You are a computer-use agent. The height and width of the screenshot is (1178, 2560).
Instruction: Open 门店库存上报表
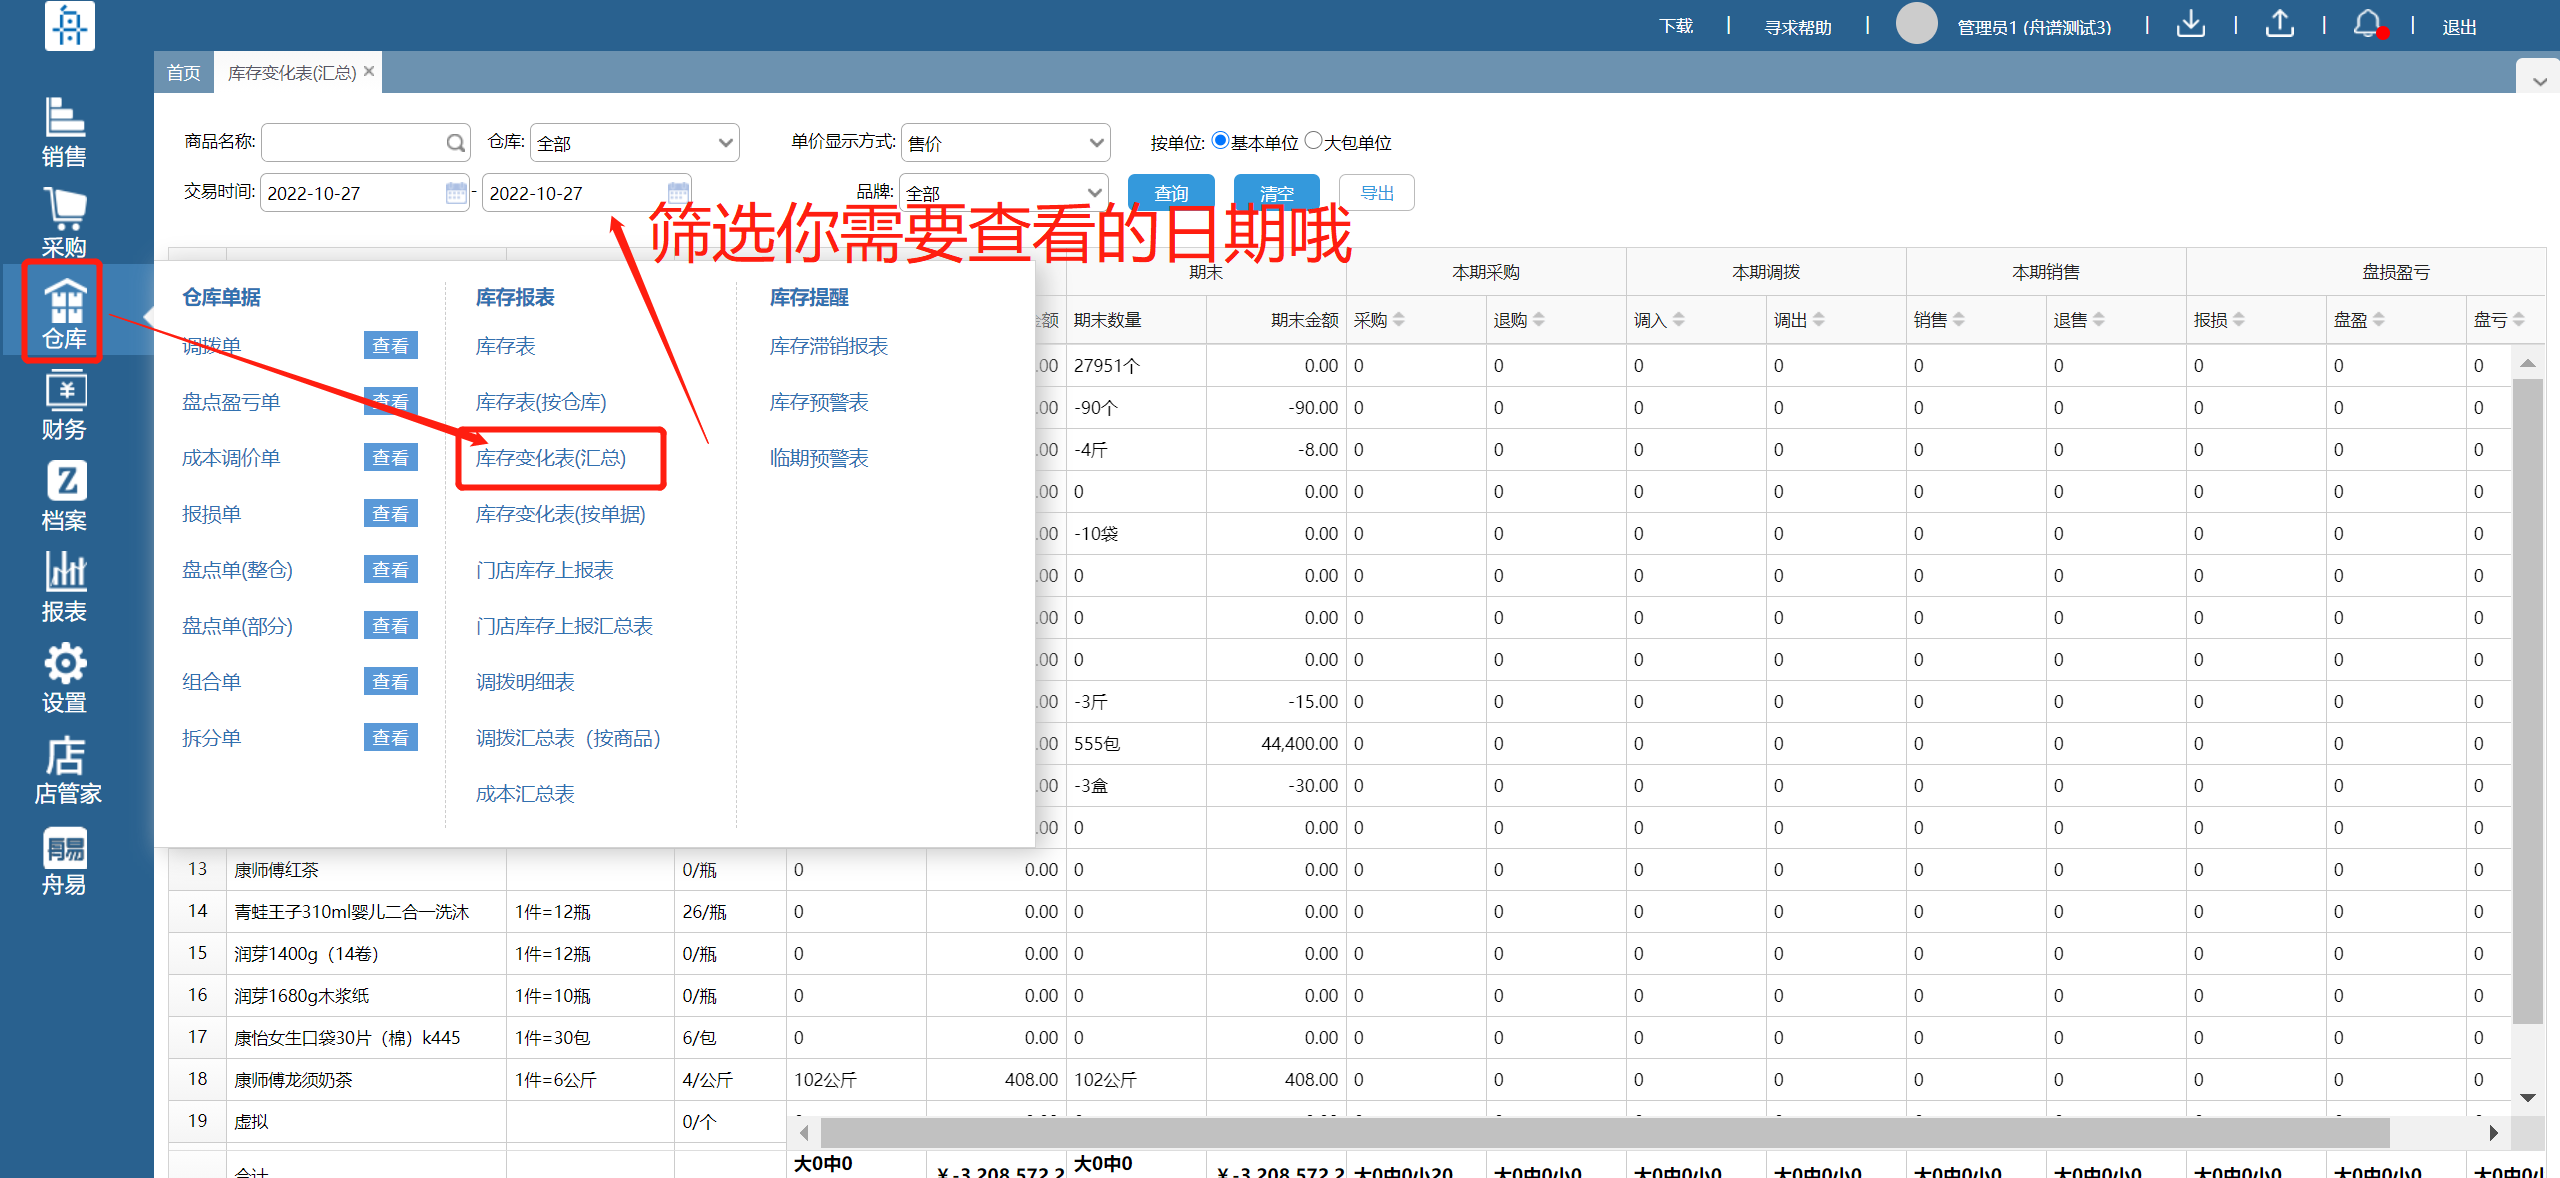(545, 570)
